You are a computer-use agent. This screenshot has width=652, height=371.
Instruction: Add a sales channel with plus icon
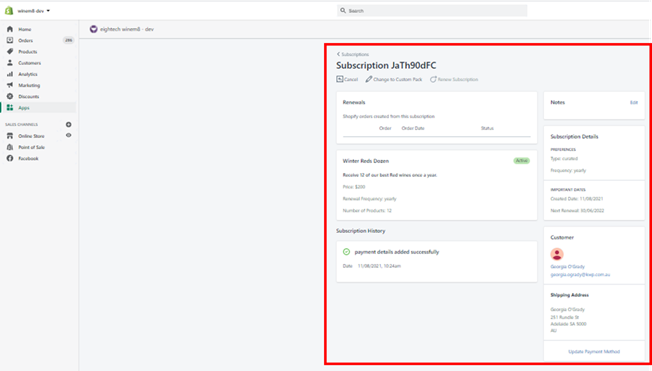pyautogui.click(x=69, y=124)
